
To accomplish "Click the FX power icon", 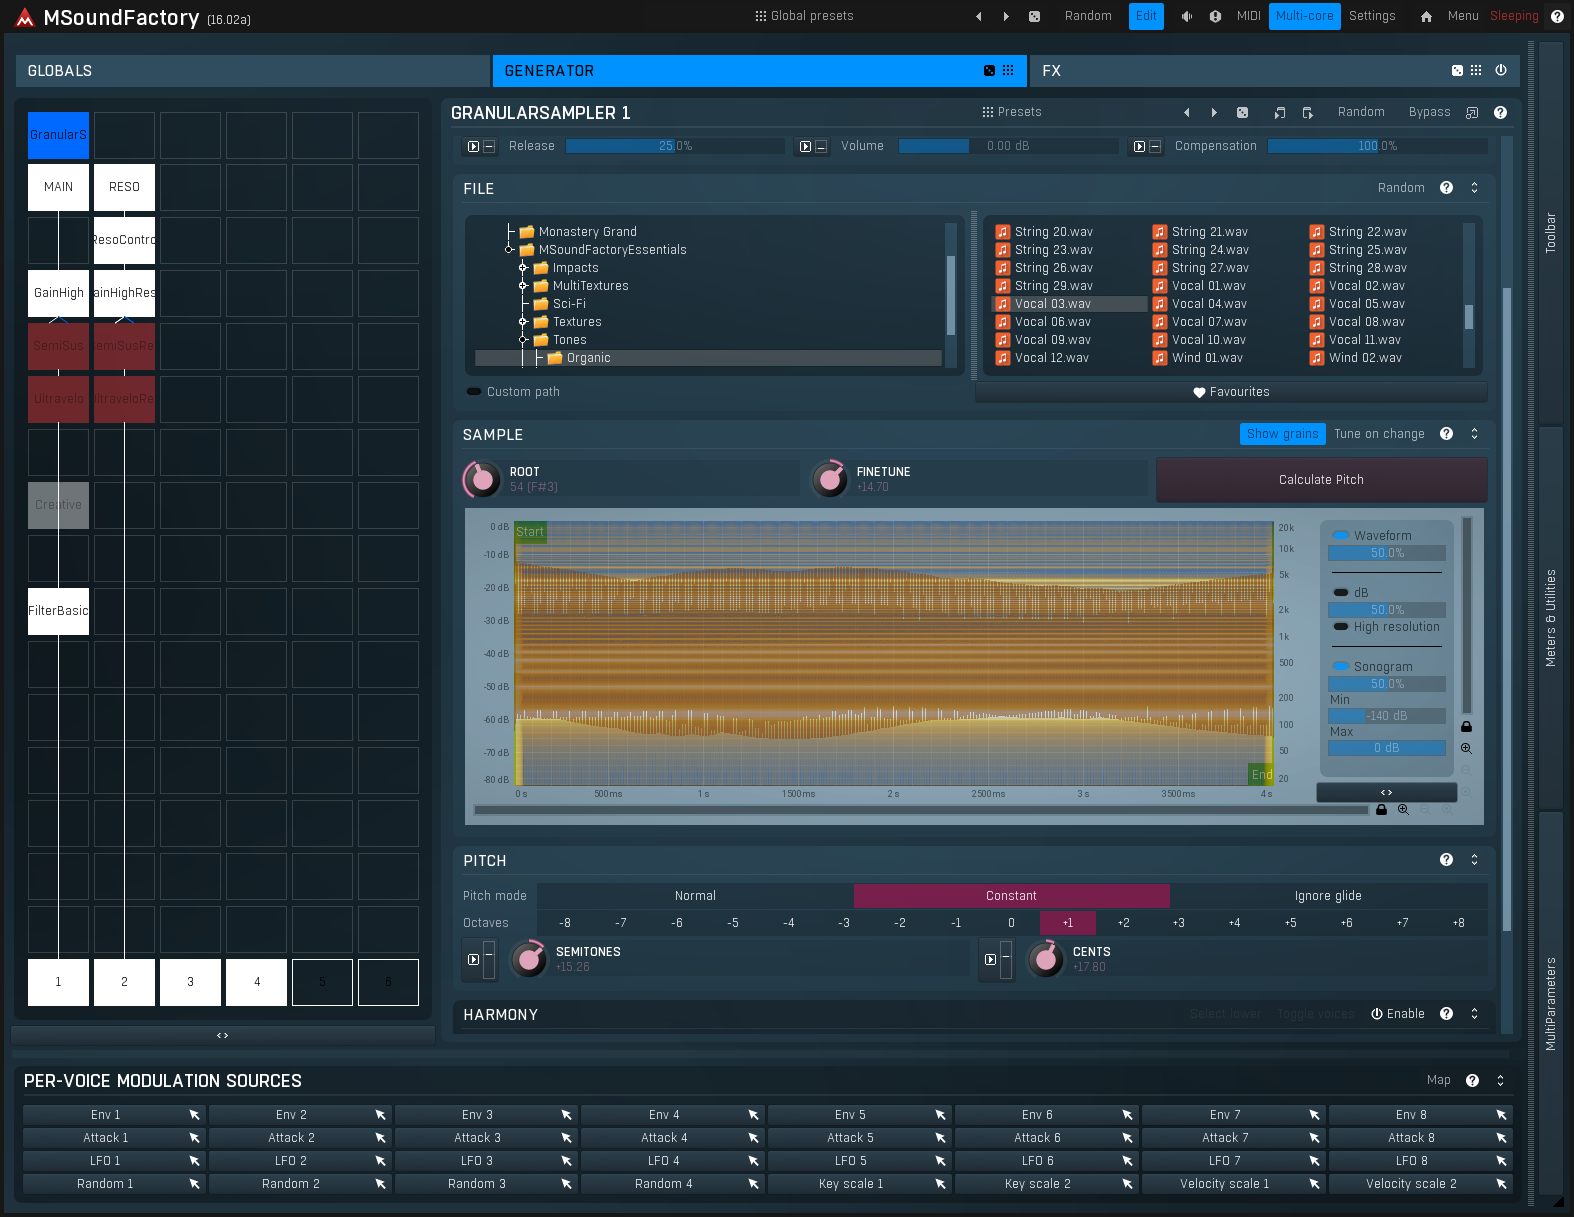I will tap(1500, 70).
